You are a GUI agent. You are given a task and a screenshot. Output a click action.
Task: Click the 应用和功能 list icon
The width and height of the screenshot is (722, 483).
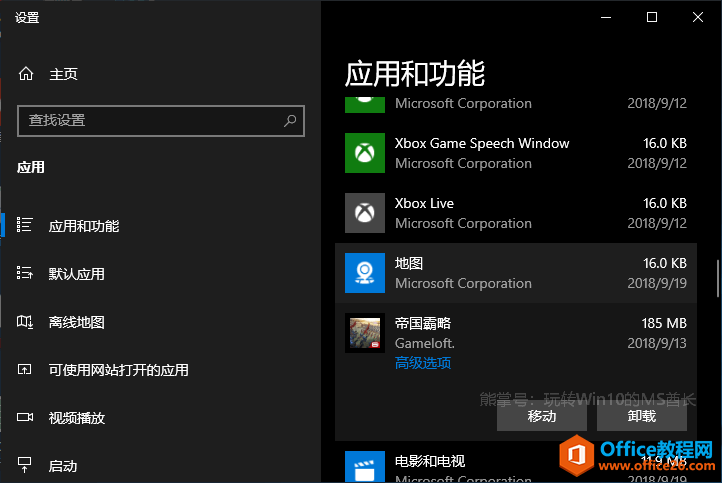pos(24,225)
